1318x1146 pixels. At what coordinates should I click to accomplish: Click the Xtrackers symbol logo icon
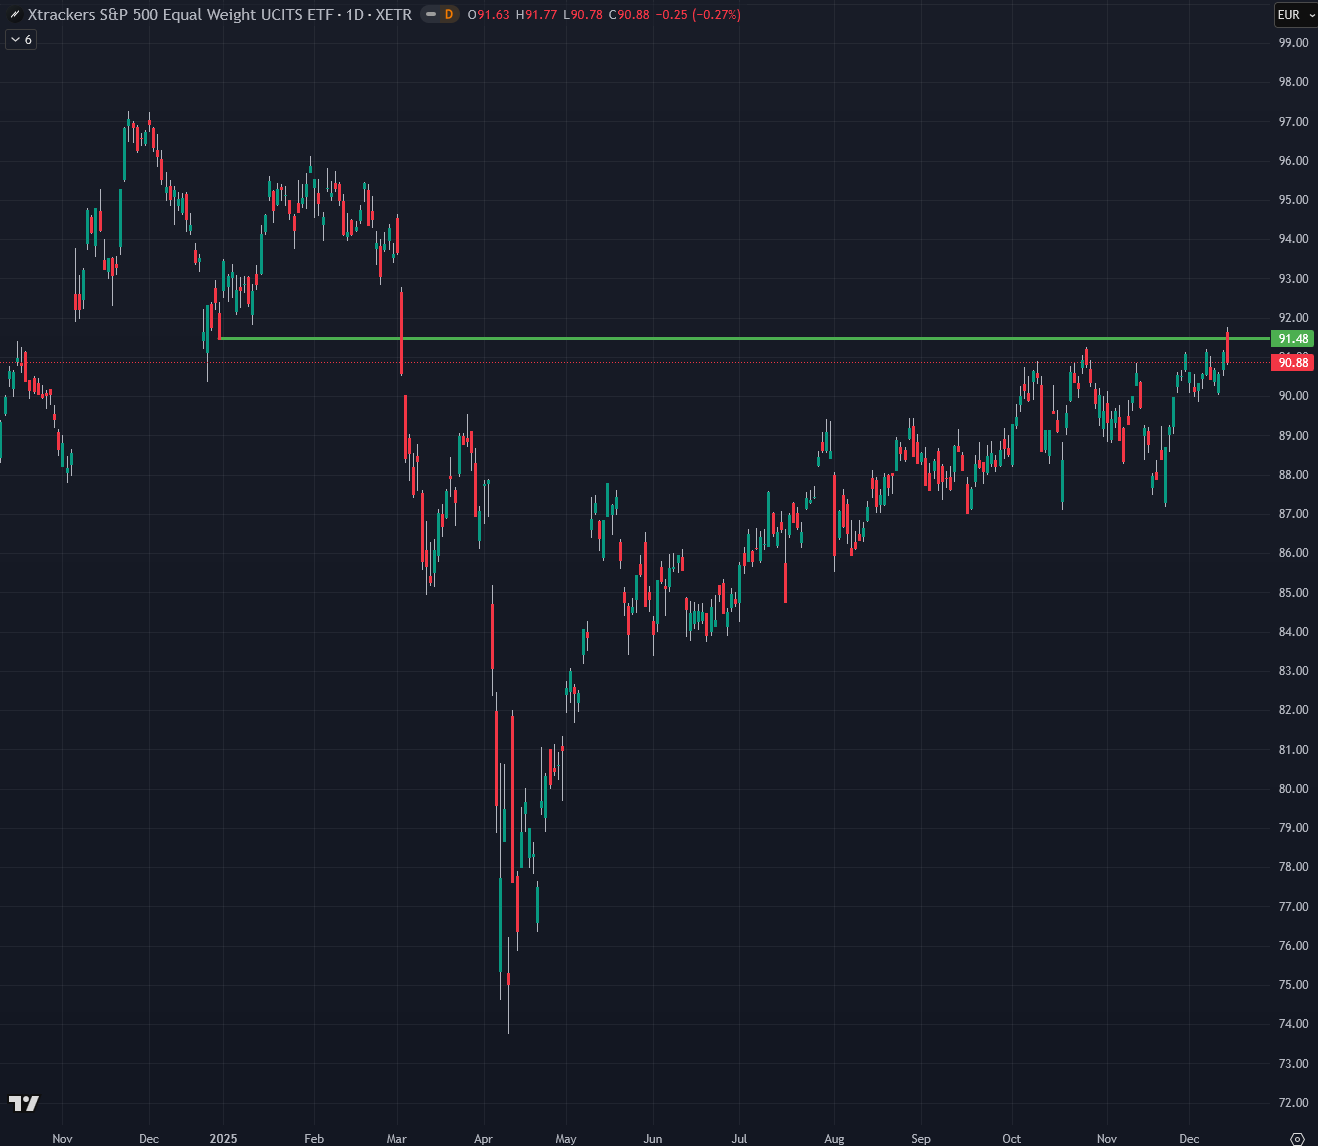click(x=14, y=15)
